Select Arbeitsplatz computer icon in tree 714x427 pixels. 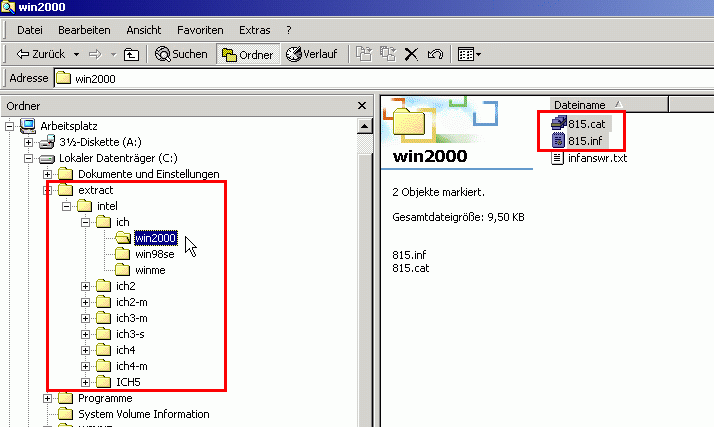coord(28,126)
